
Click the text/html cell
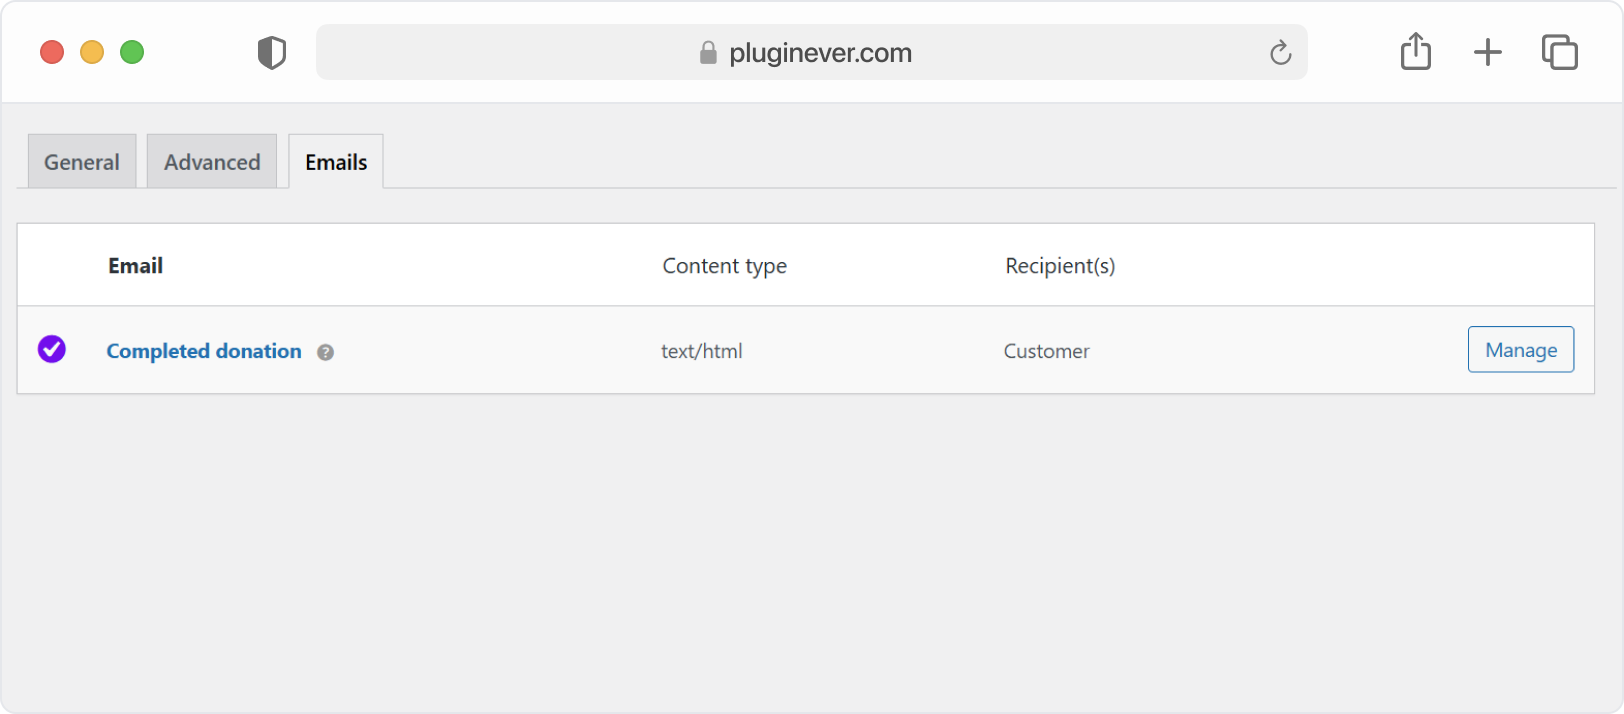point(702,351)
